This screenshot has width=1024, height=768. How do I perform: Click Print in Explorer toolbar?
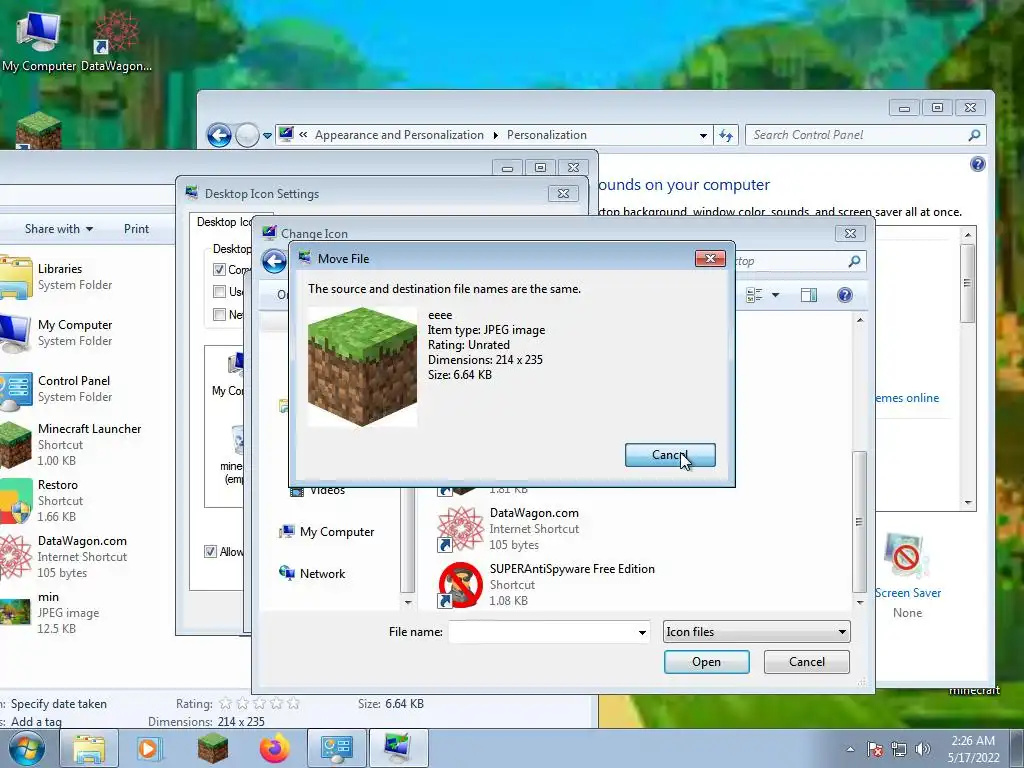tap(136, 229)
